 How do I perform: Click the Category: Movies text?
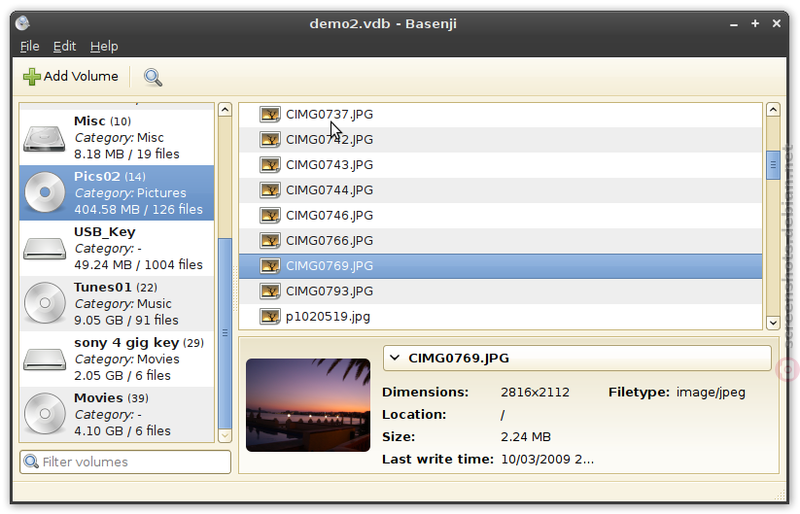(127, 359)
